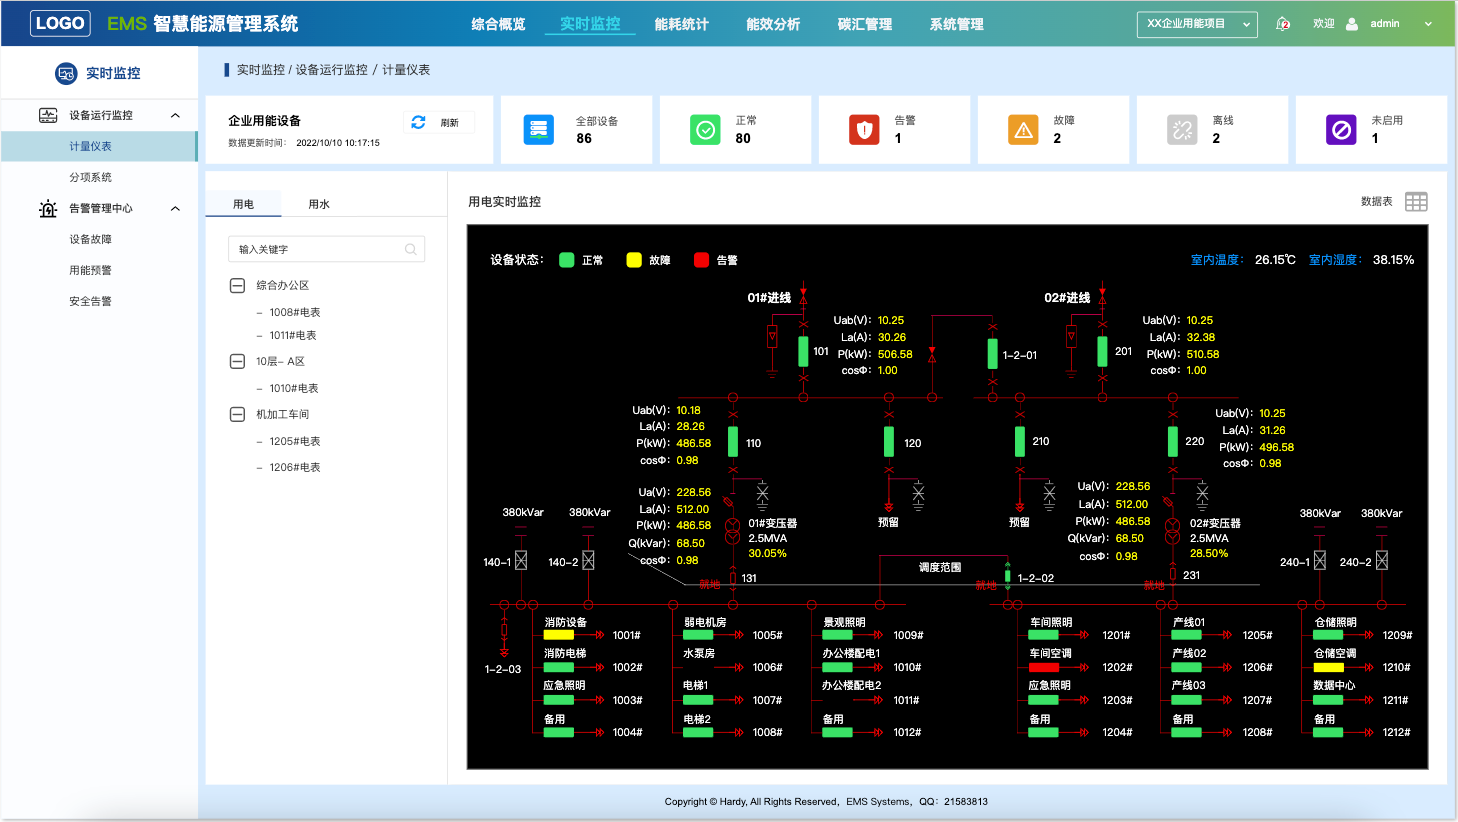Open the 碳汇管理 top menu
Viewport: 1458px width, 822px height.
pyautogui.click(x=865, y=24)
